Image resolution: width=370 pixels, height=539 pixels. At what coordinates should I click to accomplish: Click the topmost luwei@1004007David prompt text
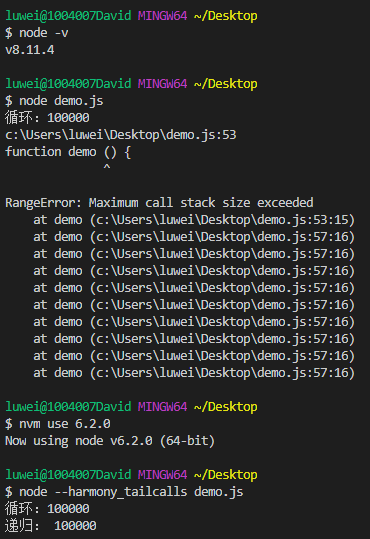click(68, 16)
